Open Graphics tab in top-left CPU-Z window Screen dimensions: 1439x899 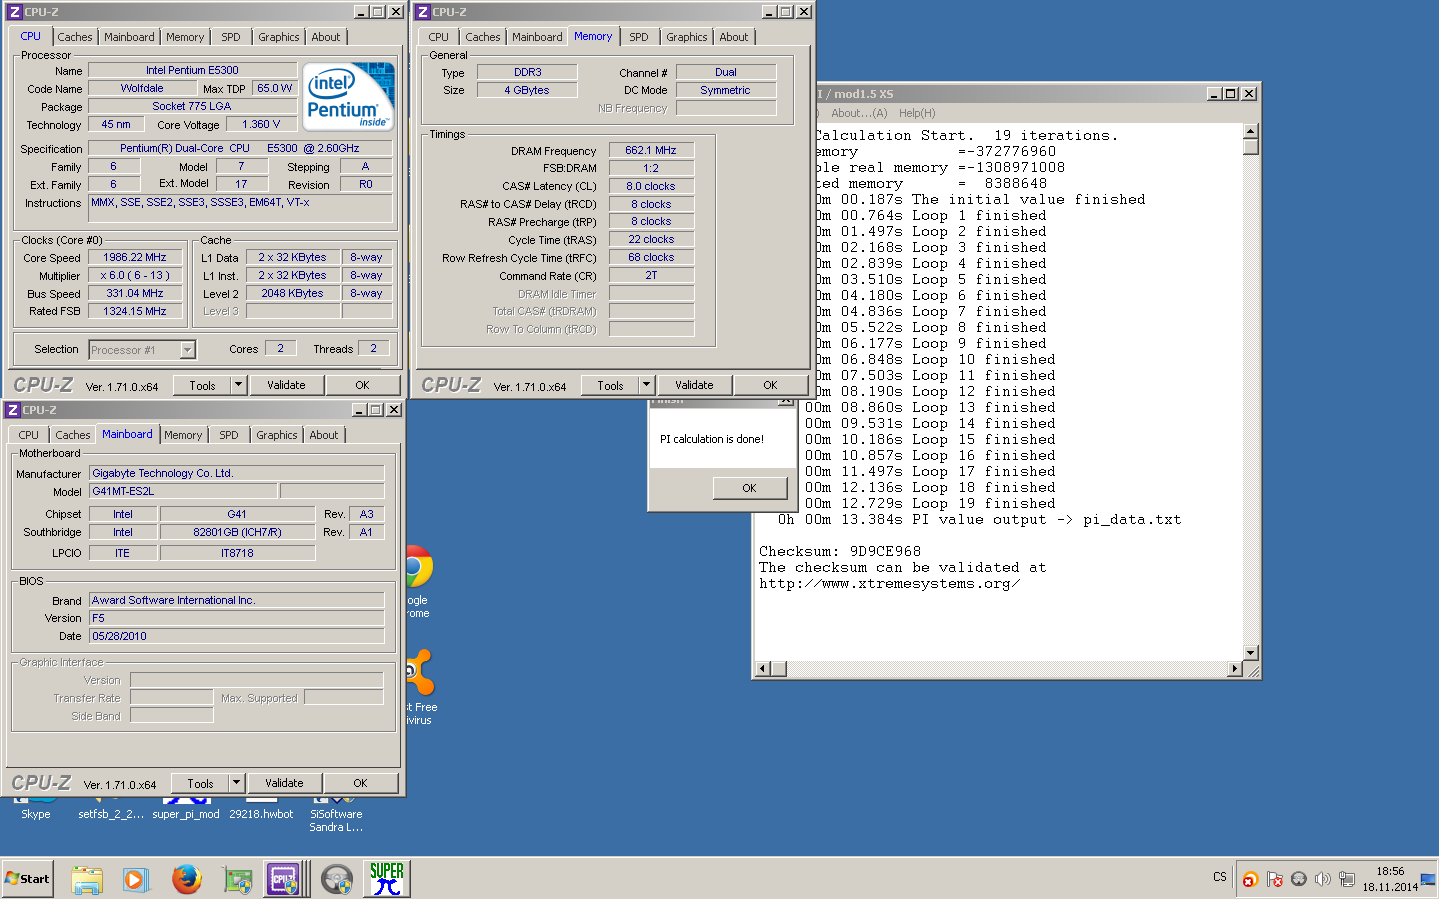pyautogui.click(x=279, y=37)
